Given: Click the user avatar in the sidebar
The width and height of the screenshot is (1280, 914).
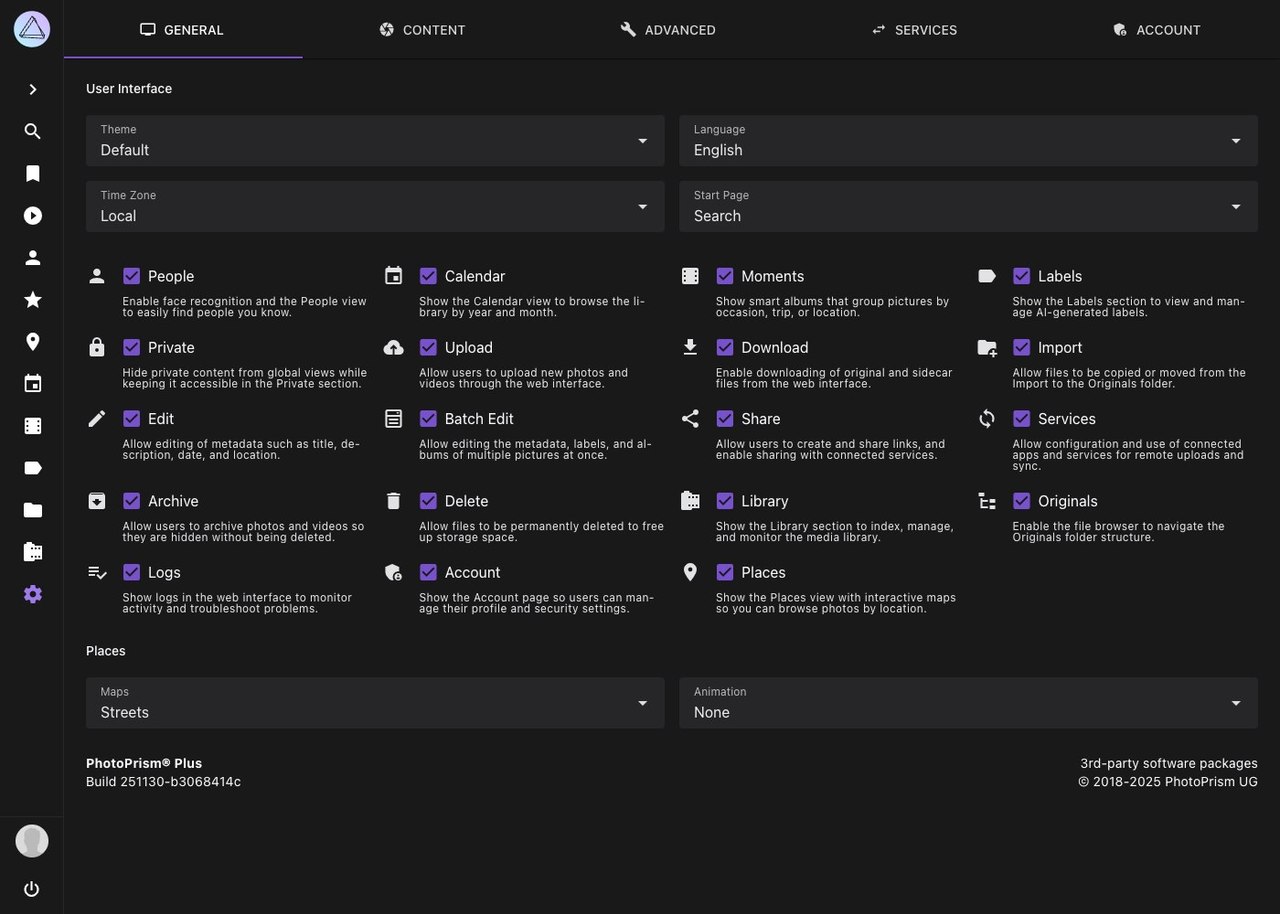Looking at the screenshot, I should (32, 841).
